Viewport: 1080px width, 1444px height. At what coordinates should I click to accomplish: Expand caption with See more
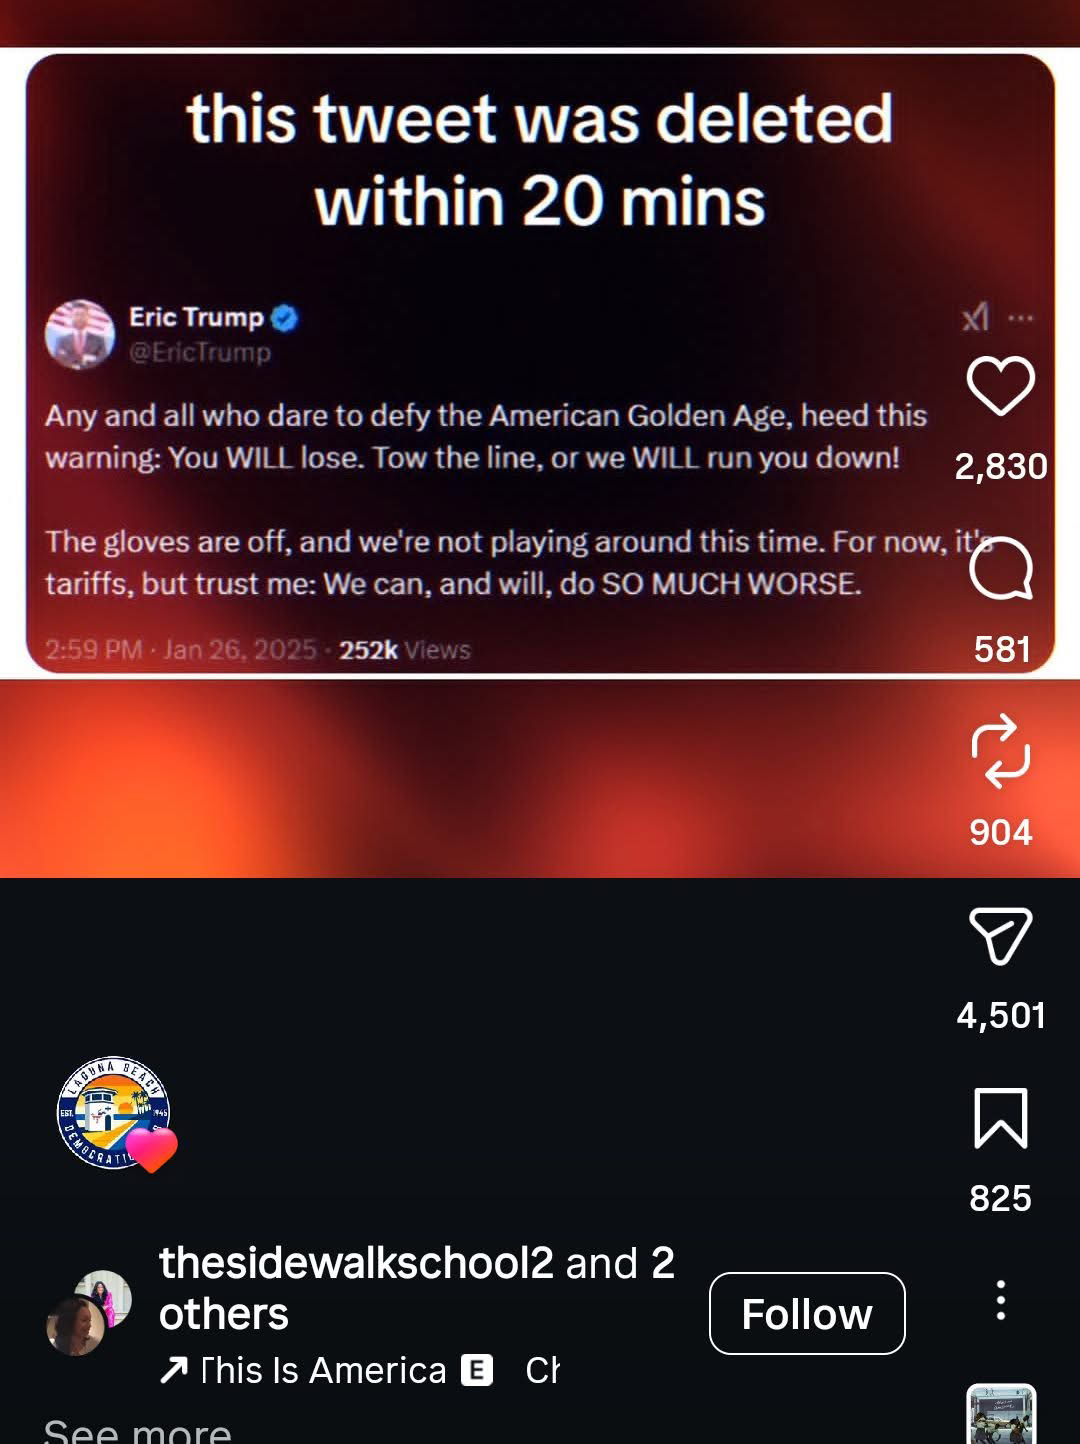tap(137, 1430)
